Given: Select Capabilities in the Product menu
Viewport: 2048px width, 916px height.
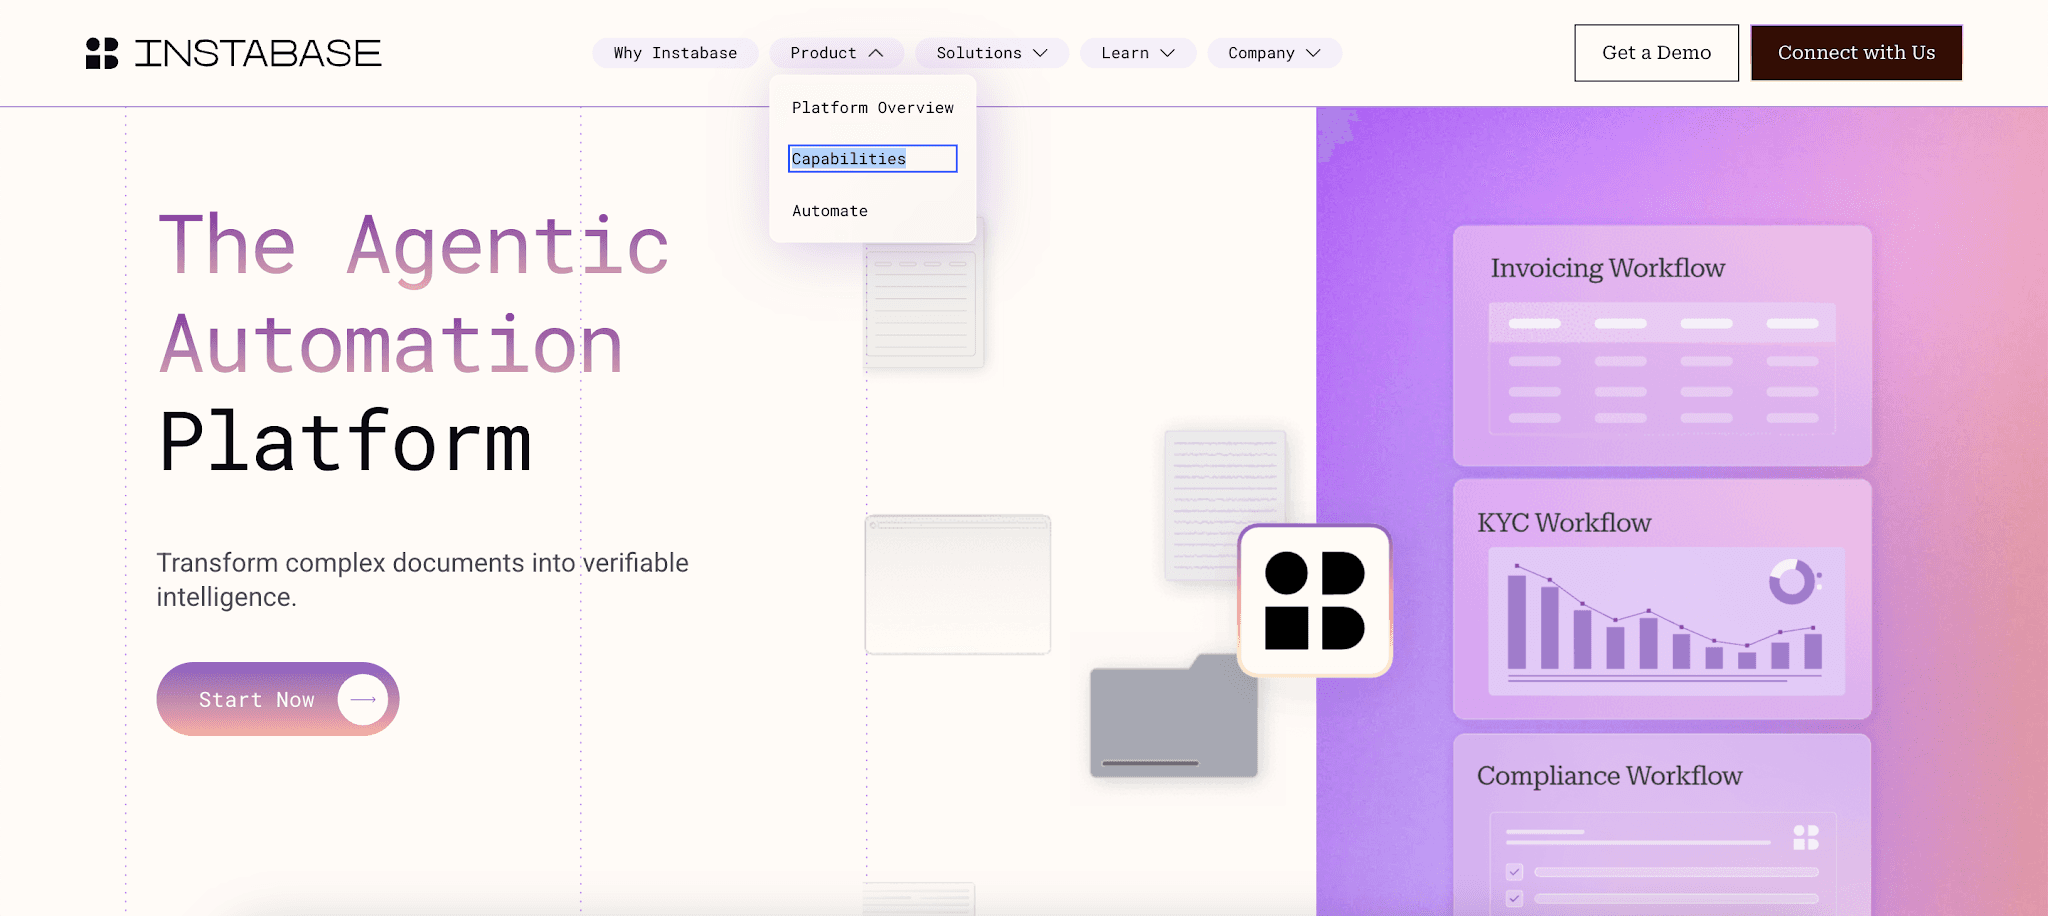Looking at the screenshot, I should click(872, 159).
